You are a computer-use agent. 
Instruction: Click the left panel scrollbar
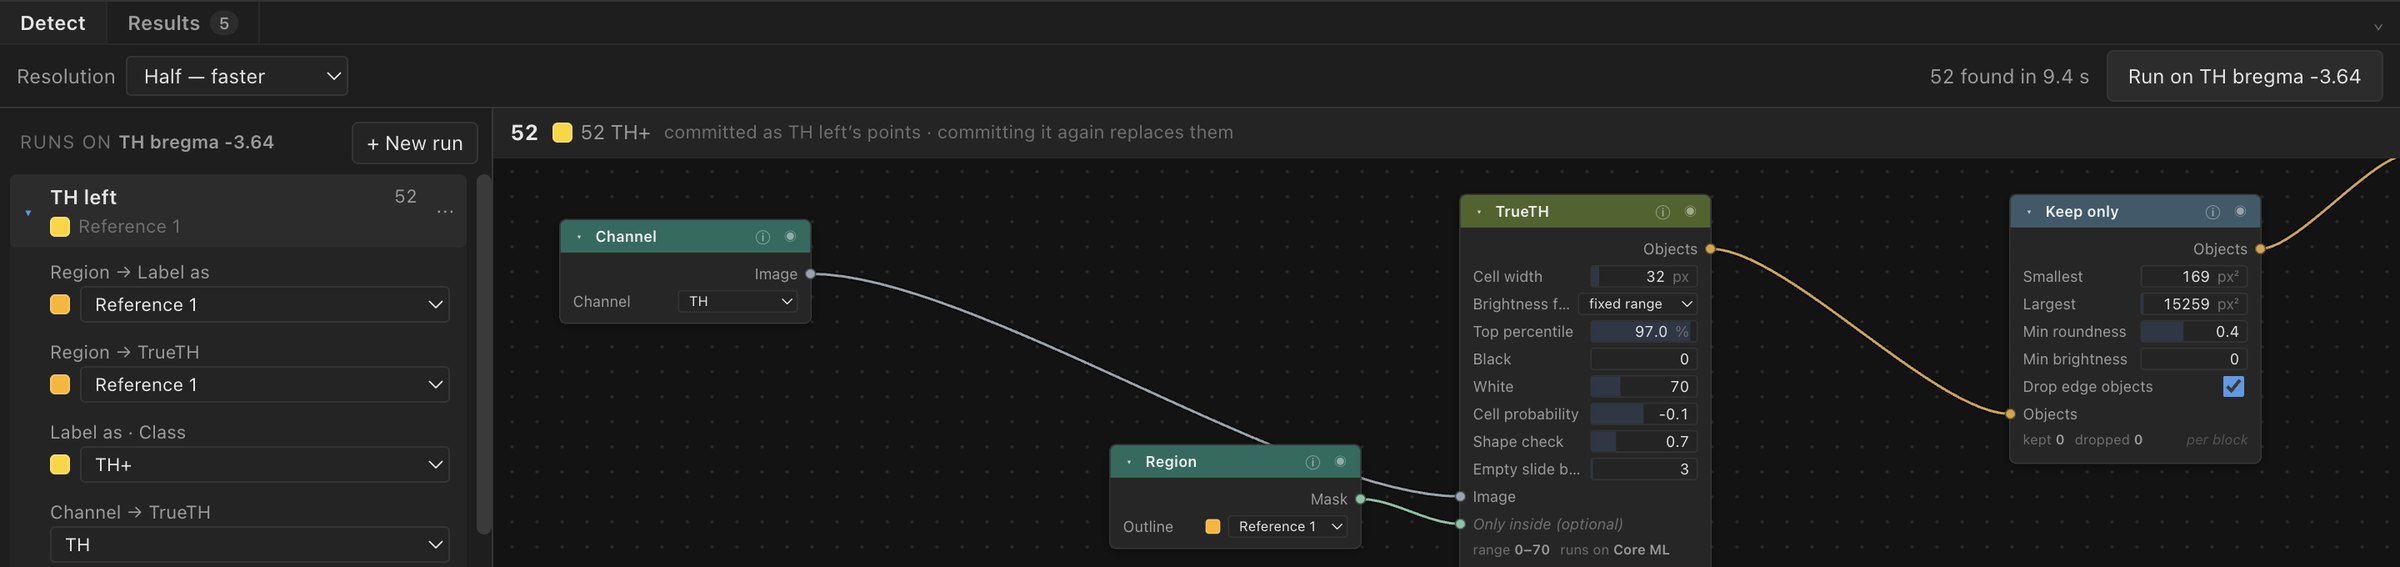484,355
